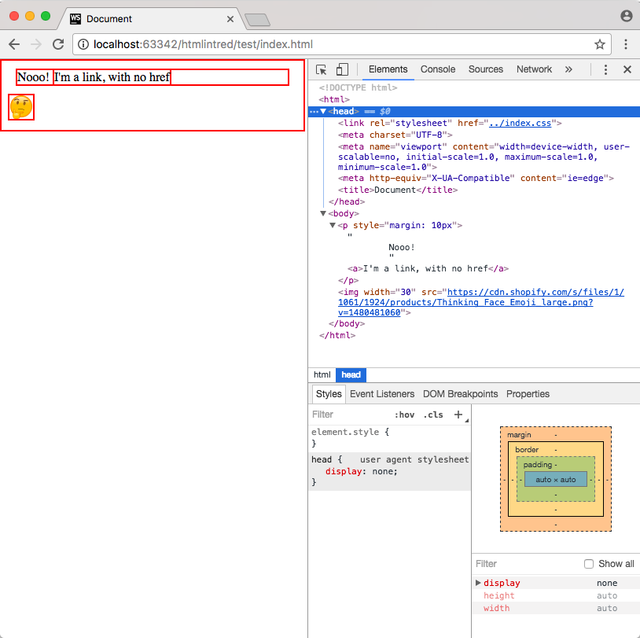The image size is (640, 638).
Task: Switch to the Console tab
Action: 438,69
